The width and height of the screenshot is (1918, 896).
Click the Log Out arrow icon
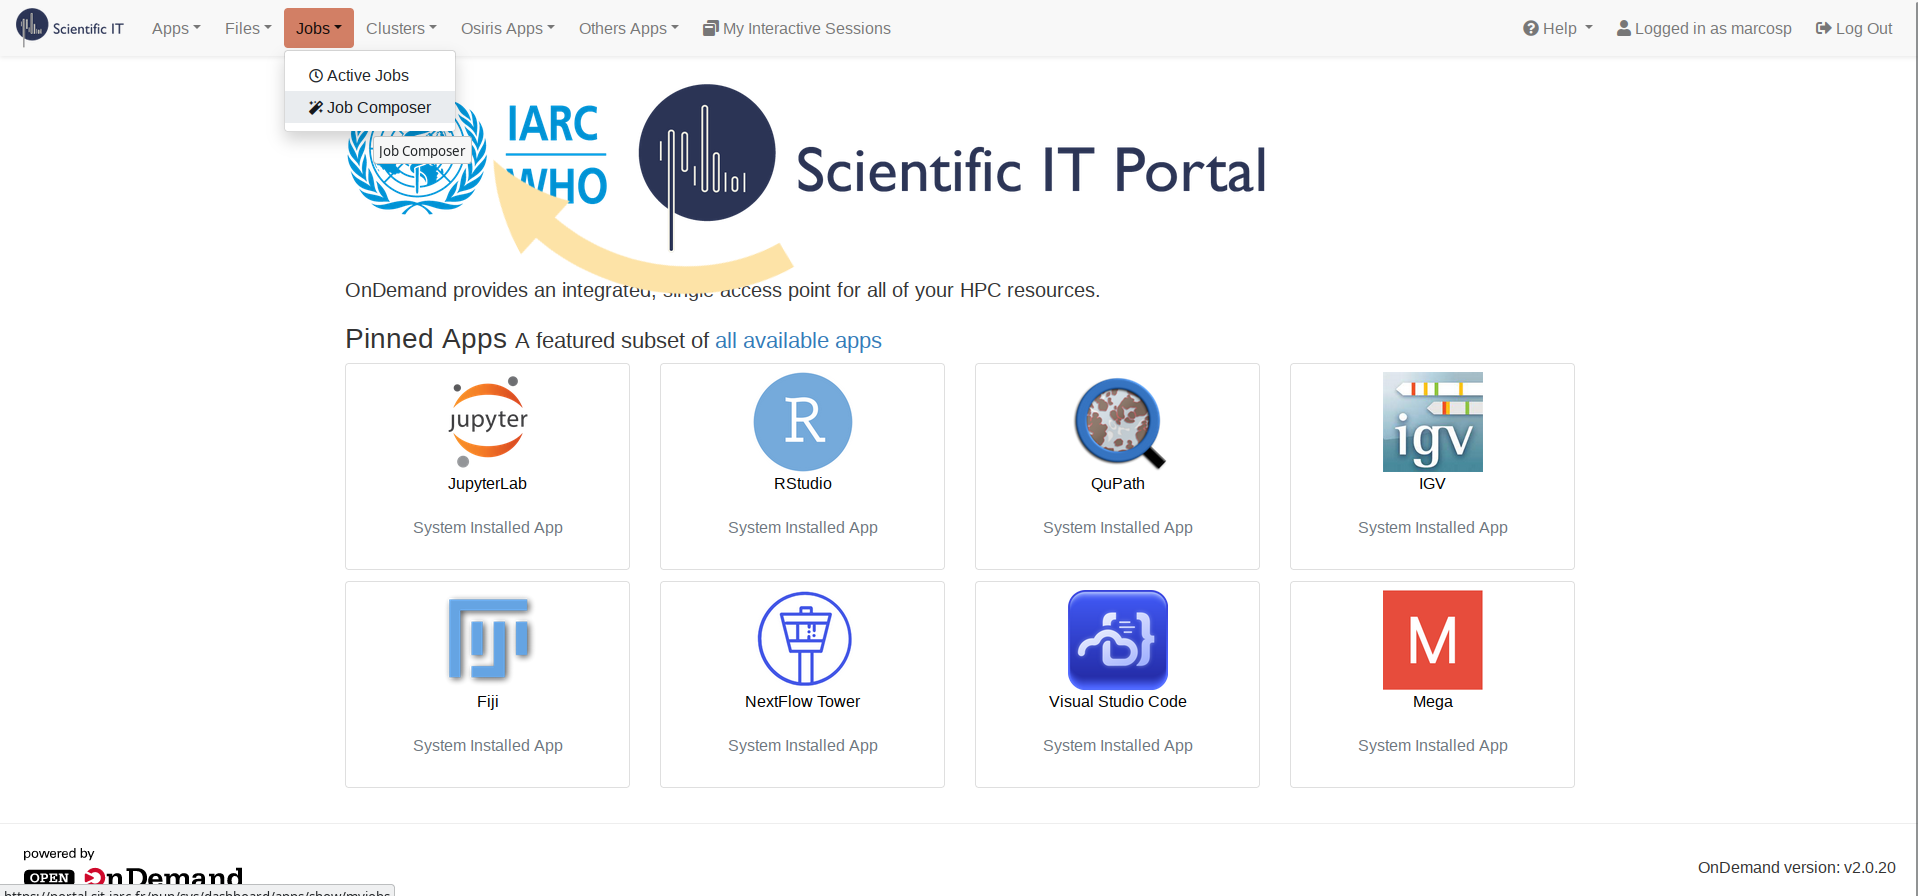click(x=1823, y=28)
